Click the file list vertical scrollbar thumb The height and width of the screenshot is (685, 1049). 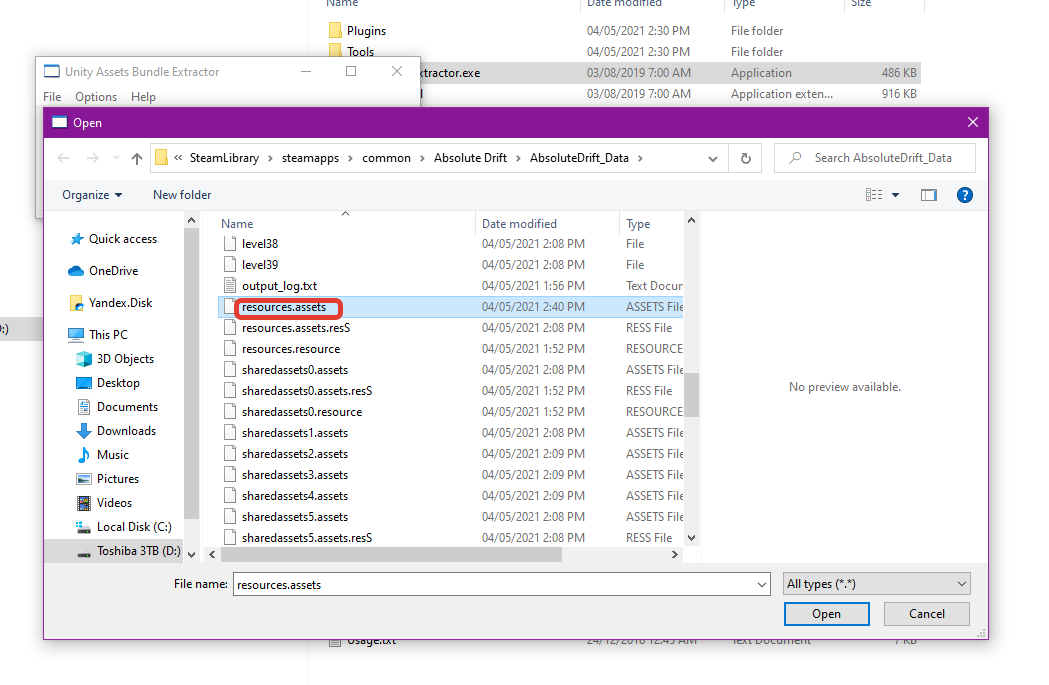tap(691, 395)
